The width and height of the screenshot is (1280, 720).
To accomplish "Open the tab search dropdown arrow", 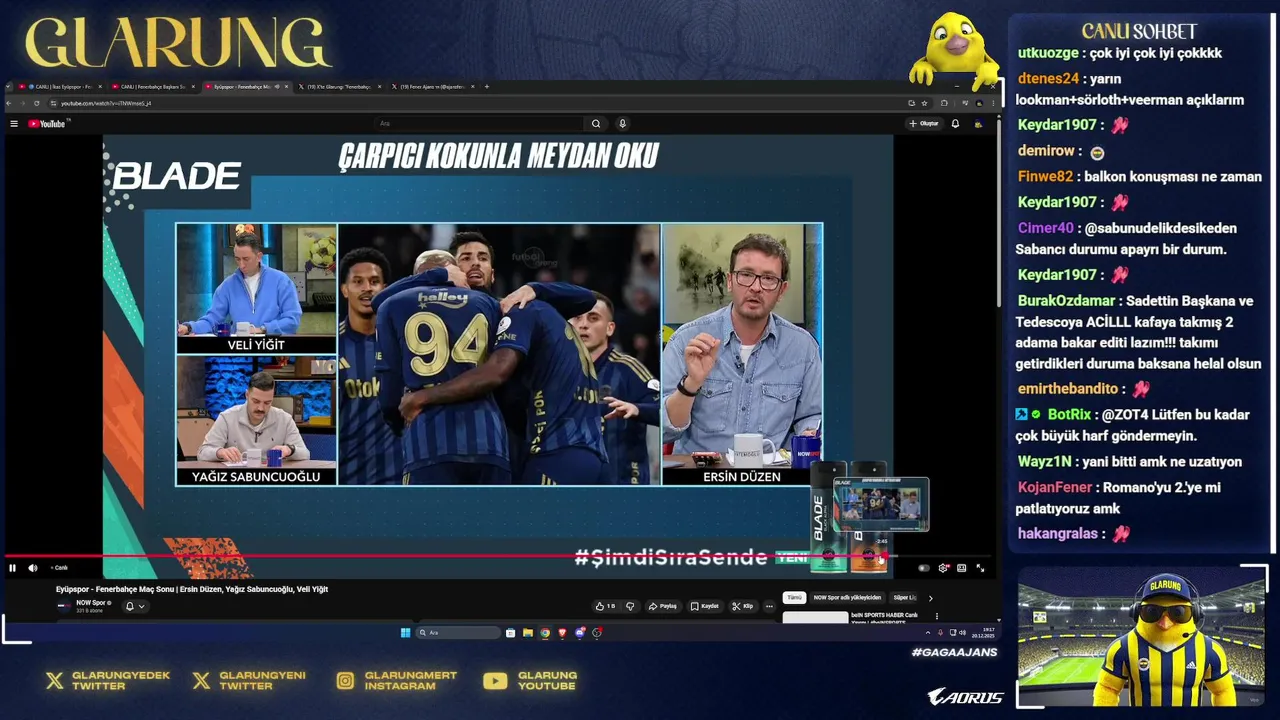I will click(x=8, y=87).
